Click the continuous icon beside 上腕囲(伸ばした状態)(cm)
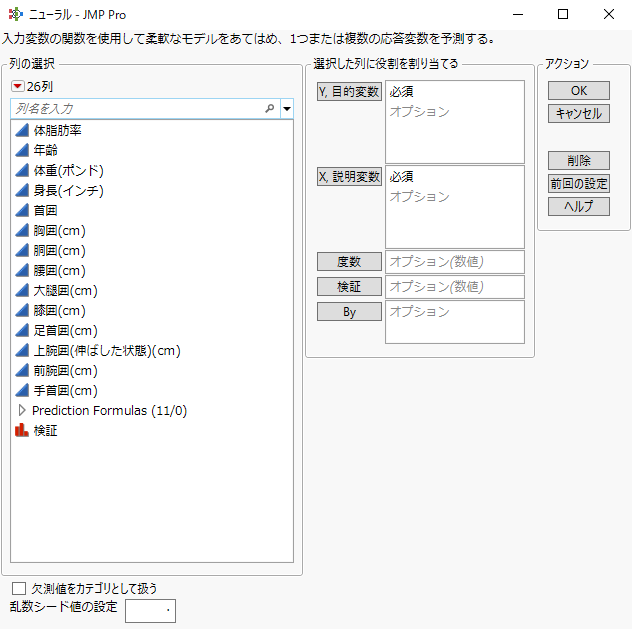This screenshot has width=632, height=629. 22,351
